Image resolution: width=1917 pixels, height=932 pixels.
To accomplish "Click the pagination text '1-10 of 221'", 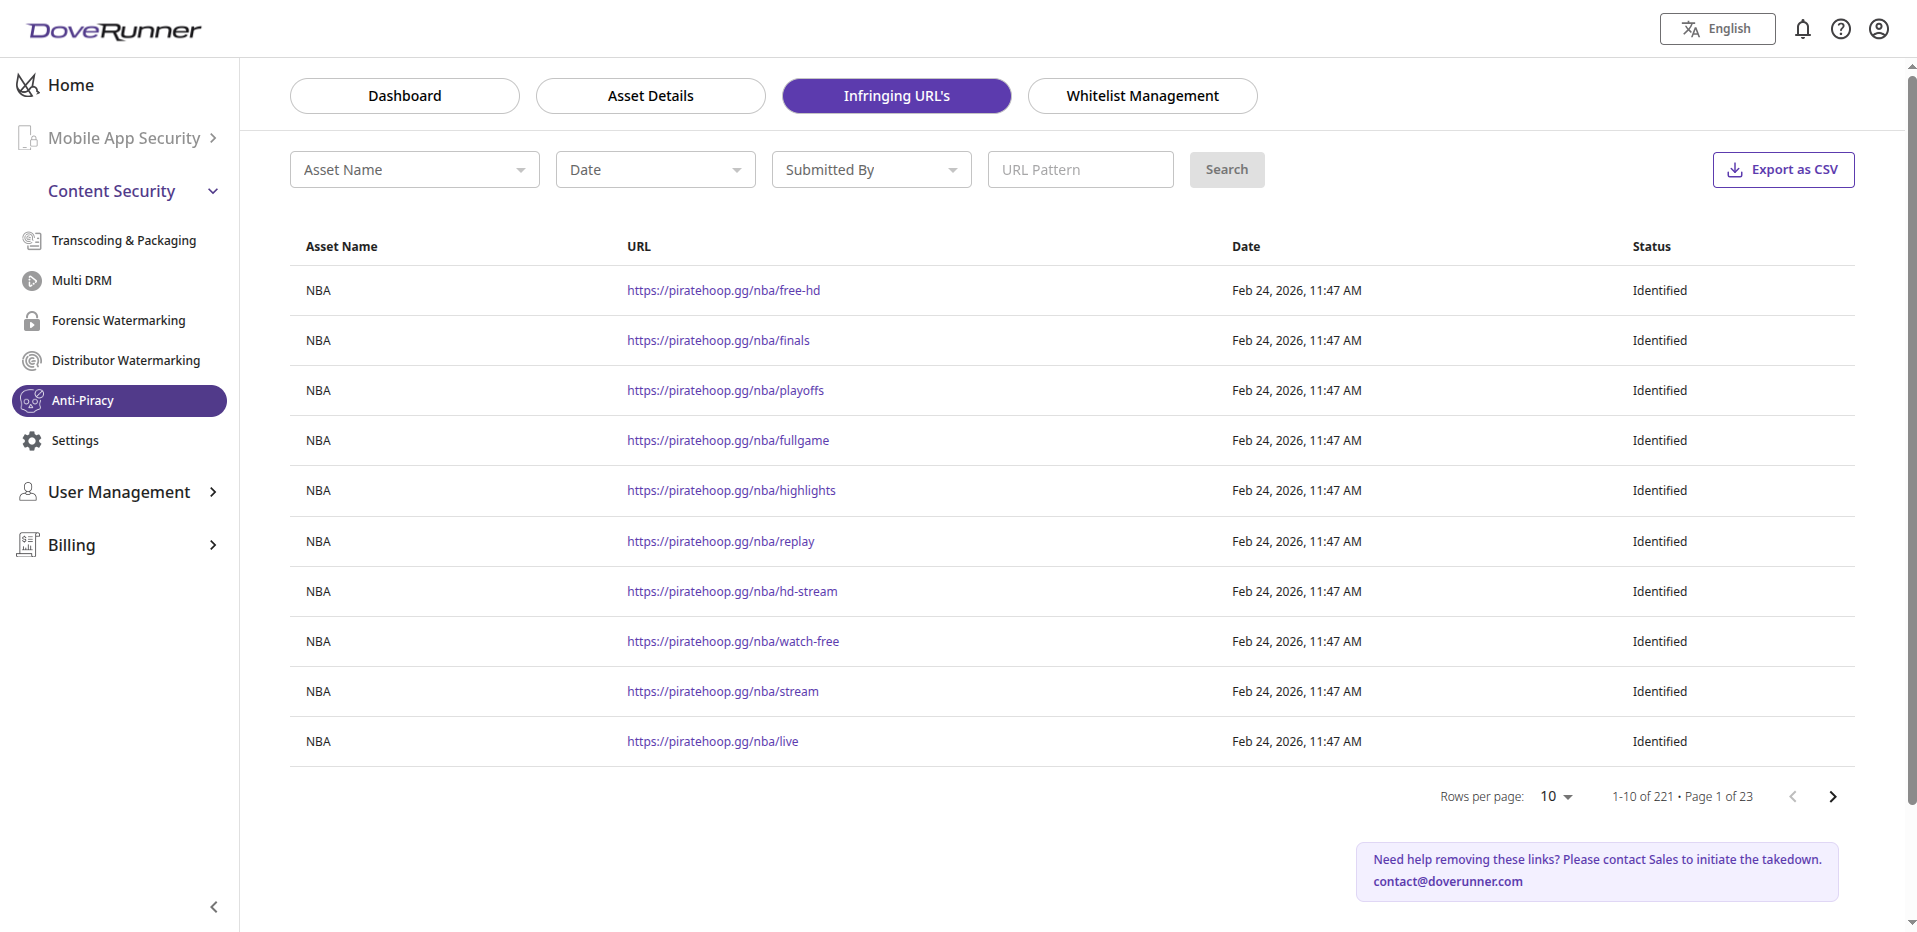I will tap(1642, 797).
